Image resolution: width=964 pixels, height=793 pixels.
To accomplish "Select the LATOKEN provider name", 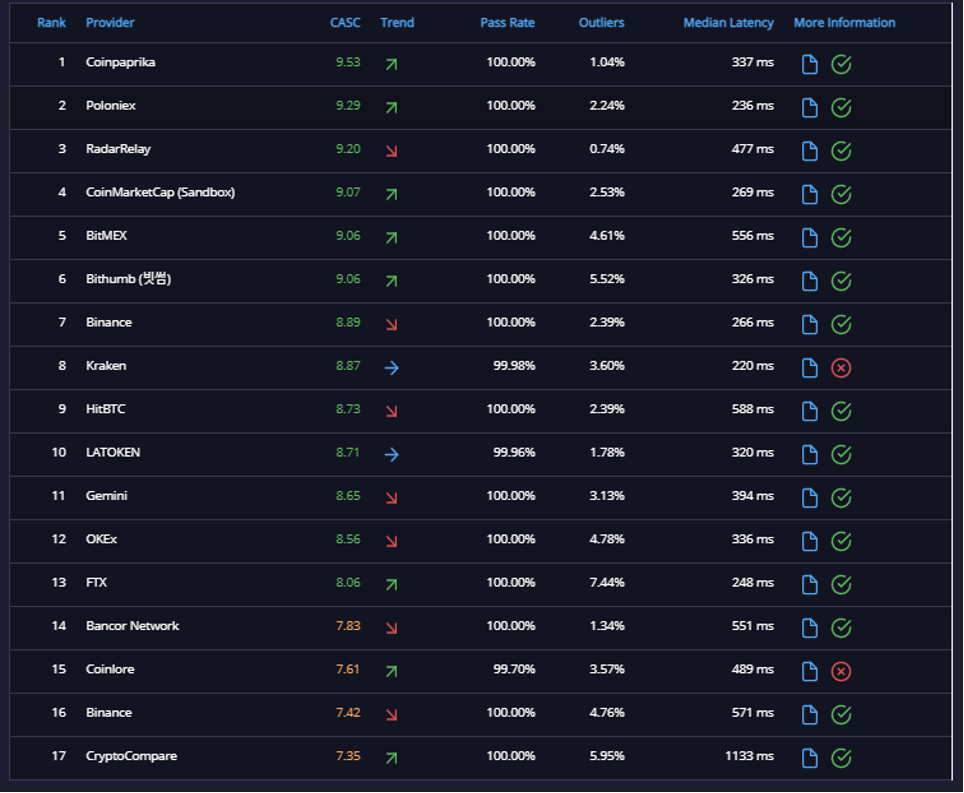I will (113, 452).
